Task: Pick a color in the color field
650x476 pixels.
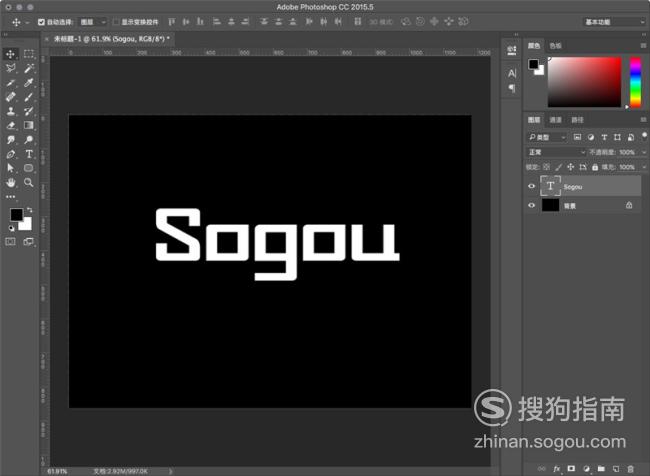Action: 585,82
